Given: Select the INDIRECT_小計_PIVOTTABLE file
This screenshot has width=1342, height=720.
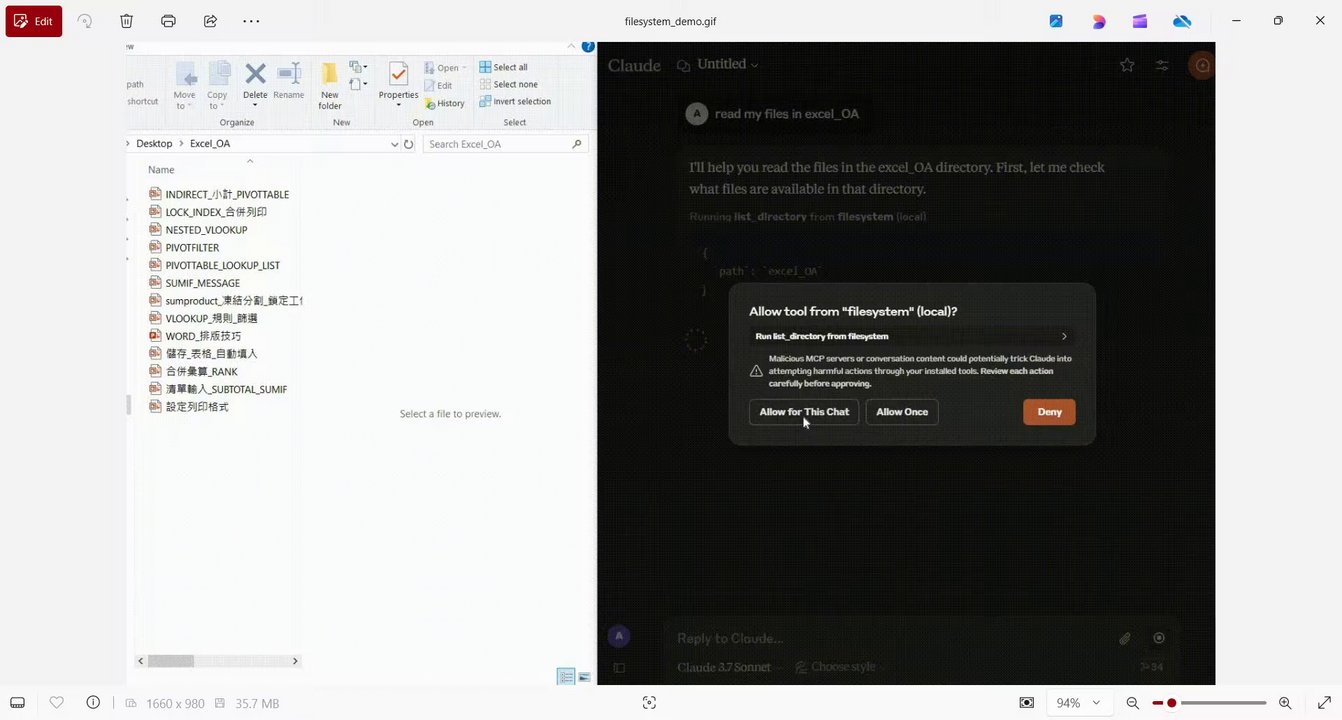Looking at the screenshot, I should point(220,194).
